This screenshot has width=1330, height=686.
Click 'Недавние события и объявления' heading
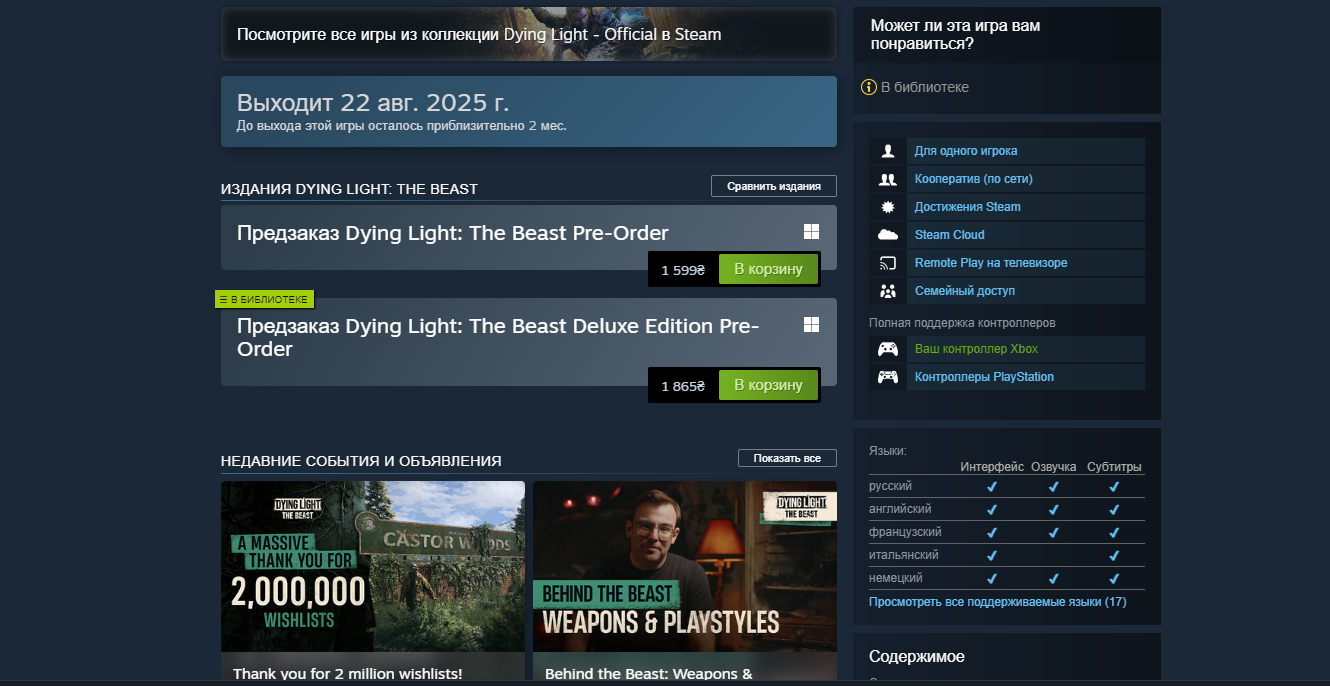coord(361,461)
